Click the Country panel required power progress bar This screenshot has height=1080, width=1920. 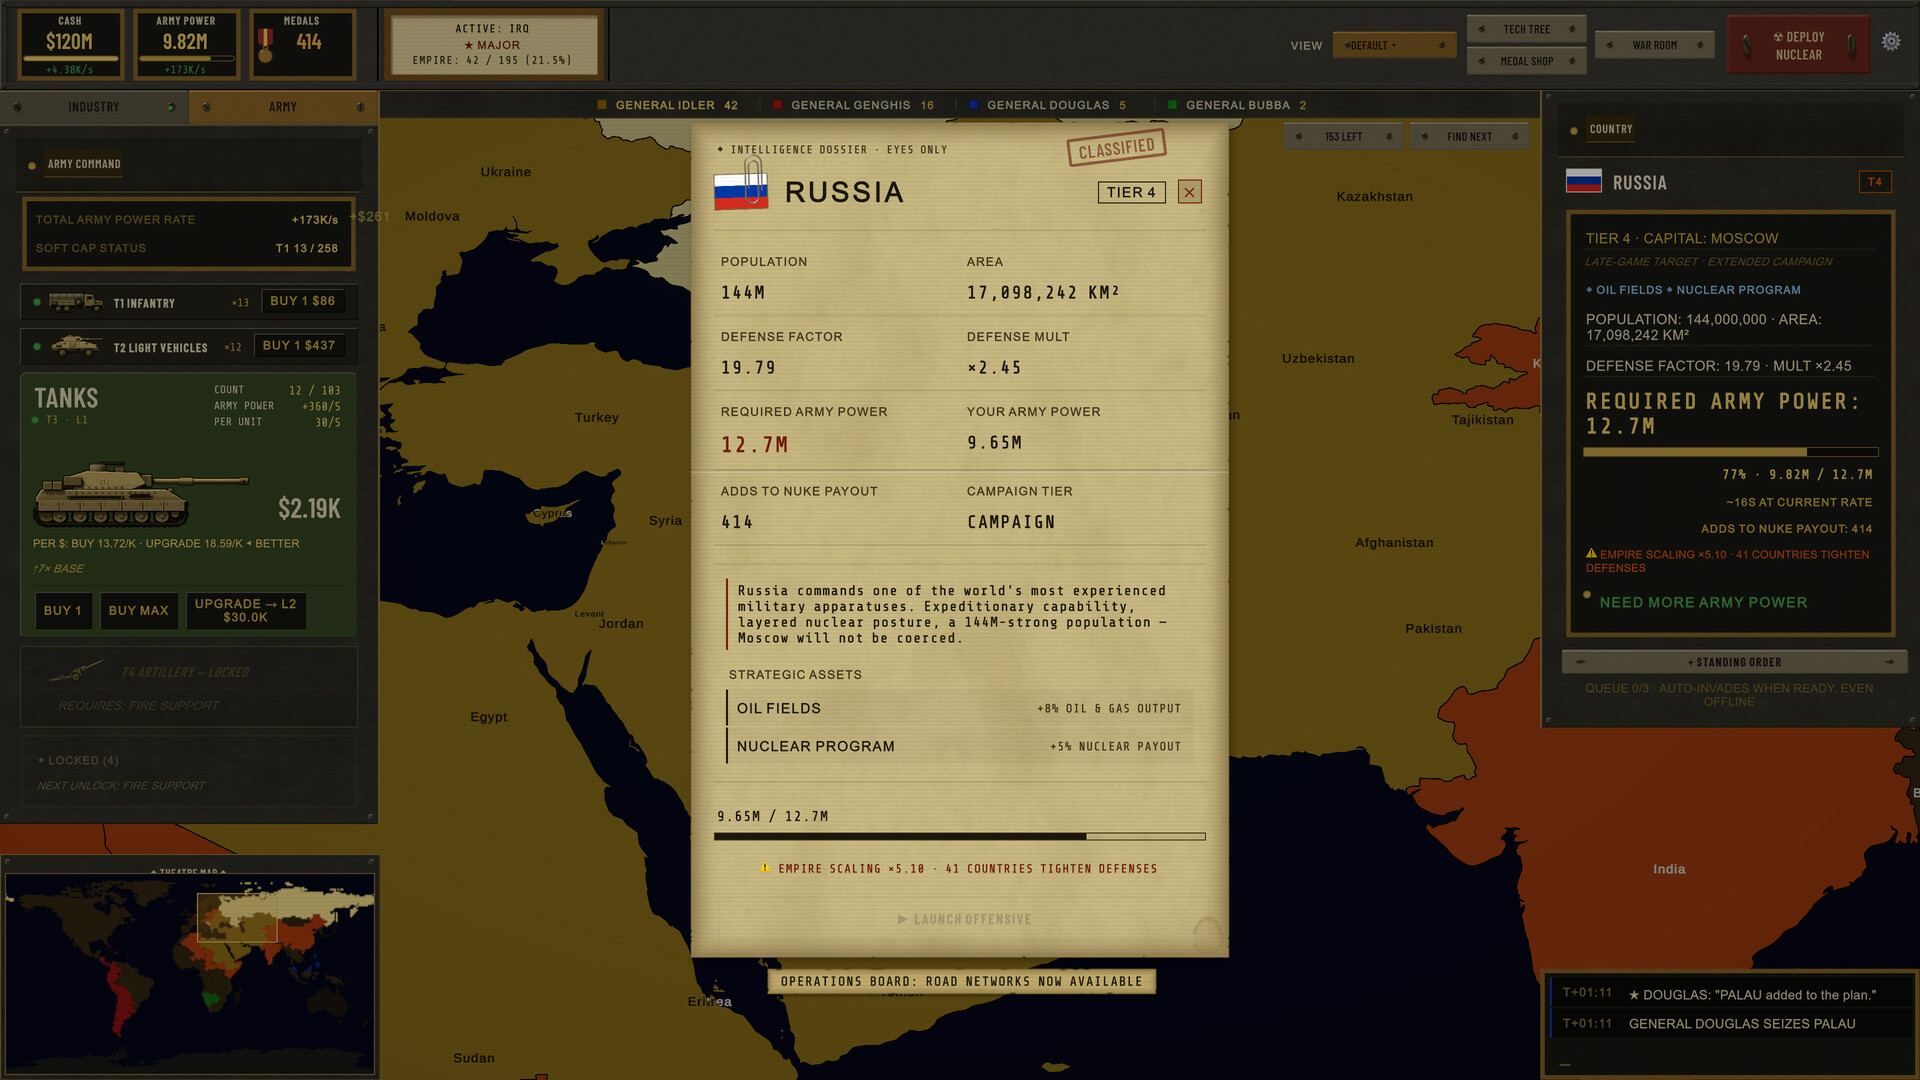[1731, 452]
